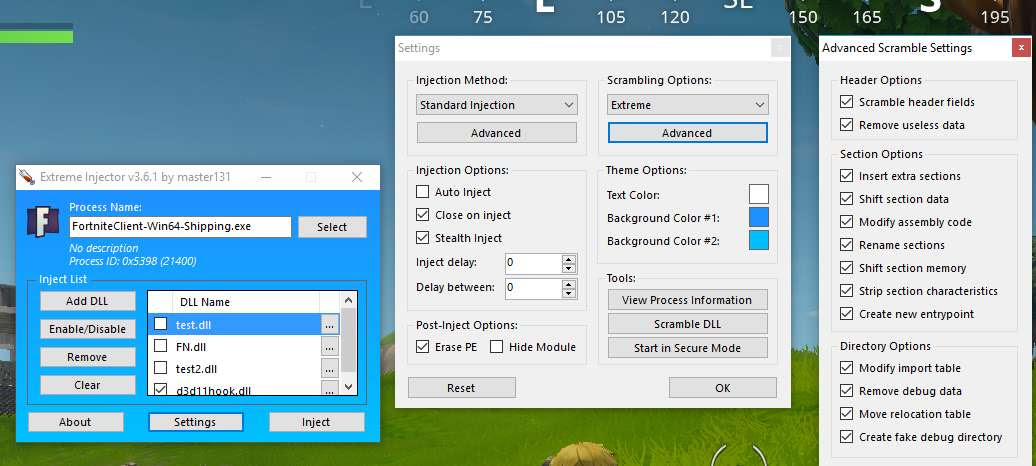Increase the Inject delay value
Image resolution: width=1036 pixels, height=466 pixels.
(569, 258)
